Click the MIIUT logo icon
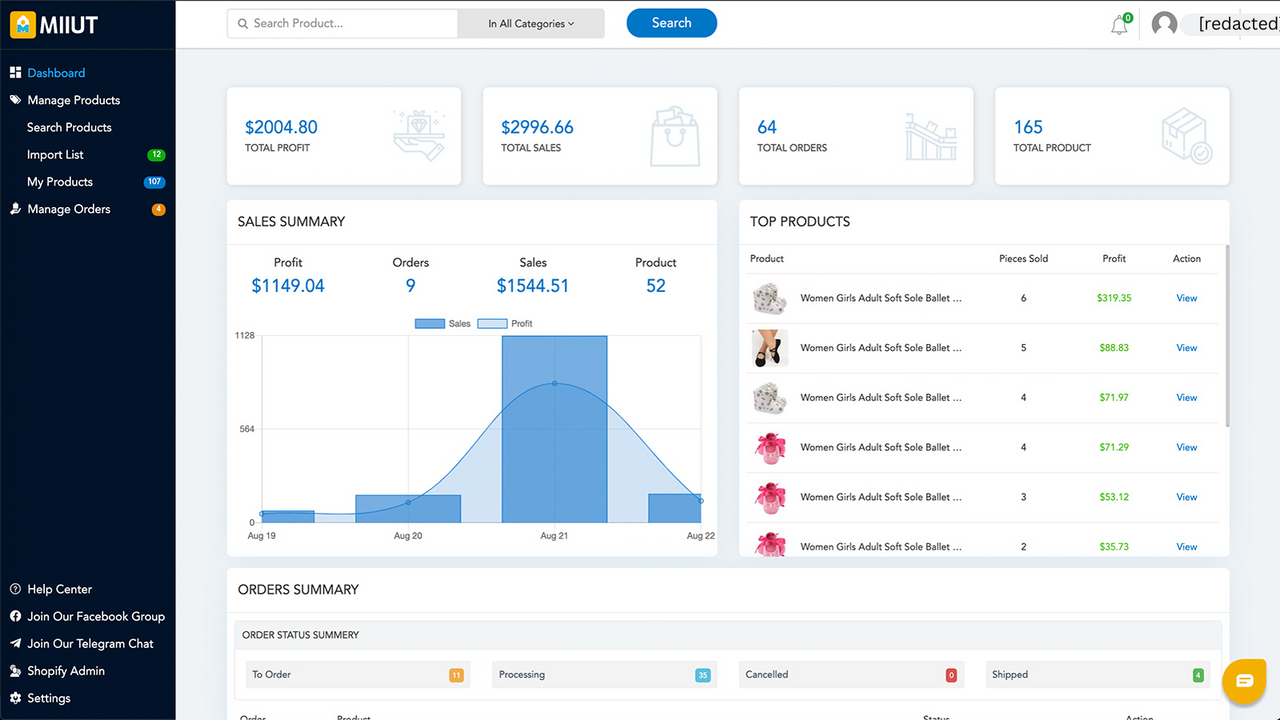Screen dimensions: 1280x720 pos(22,24)
